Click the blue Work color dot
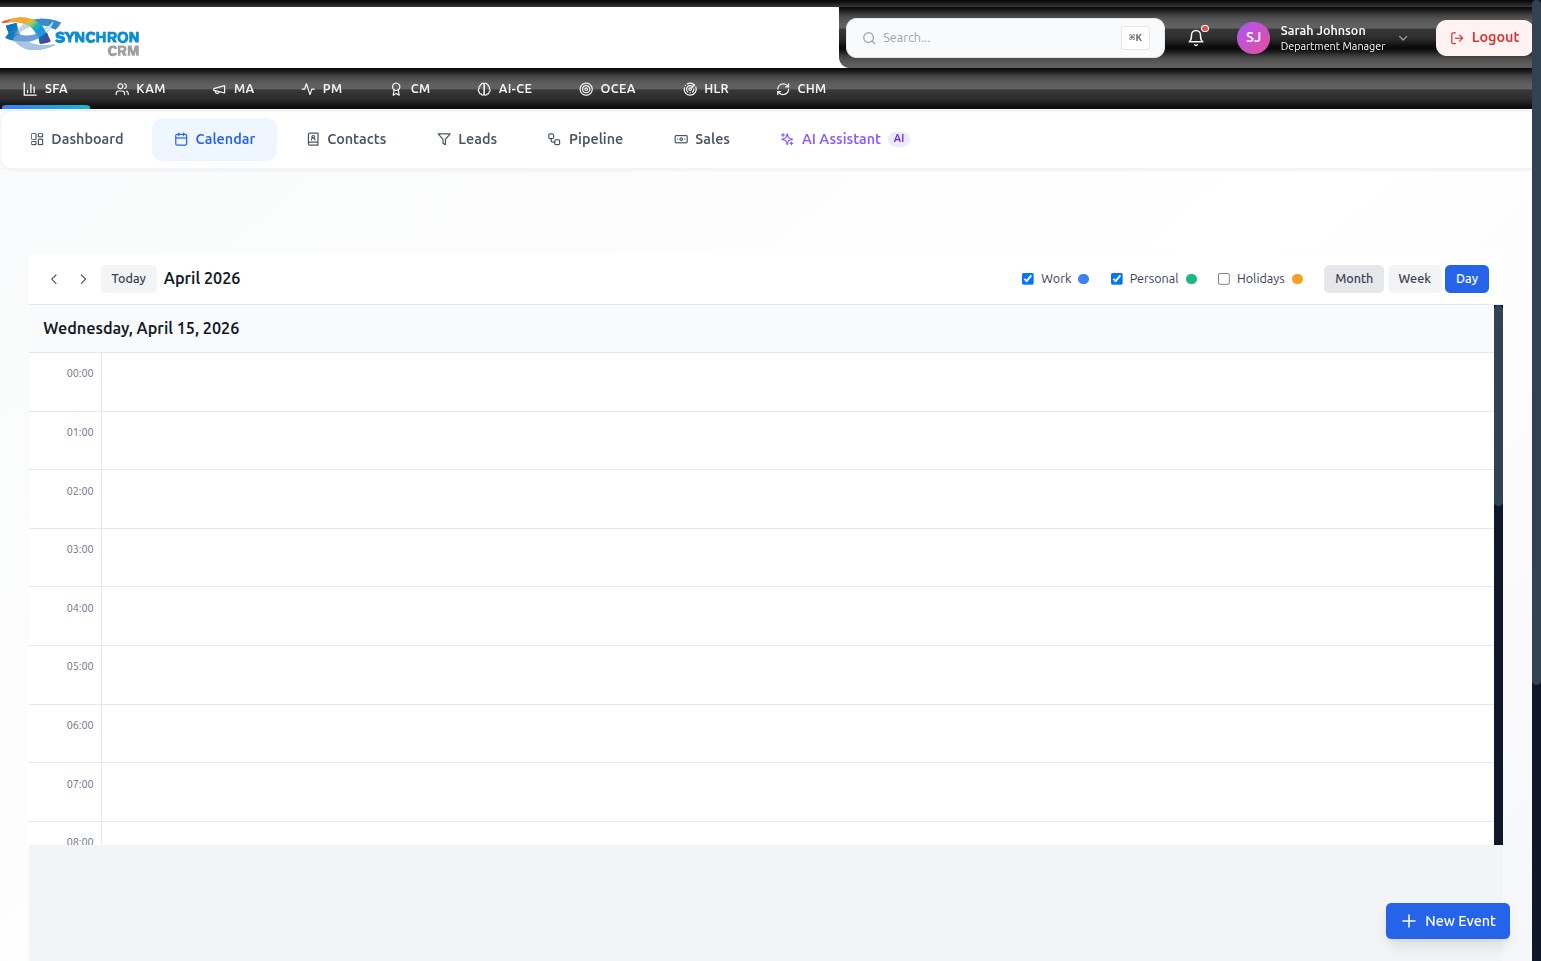1541x961 pixels. 1083,279
